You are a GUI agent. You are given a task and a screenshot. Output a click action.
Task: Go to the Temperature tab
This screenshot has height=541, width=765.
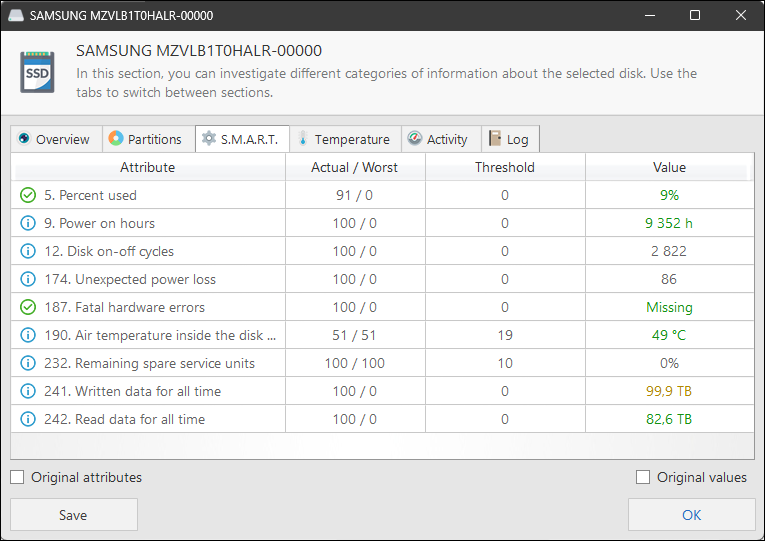pos(343,139)
